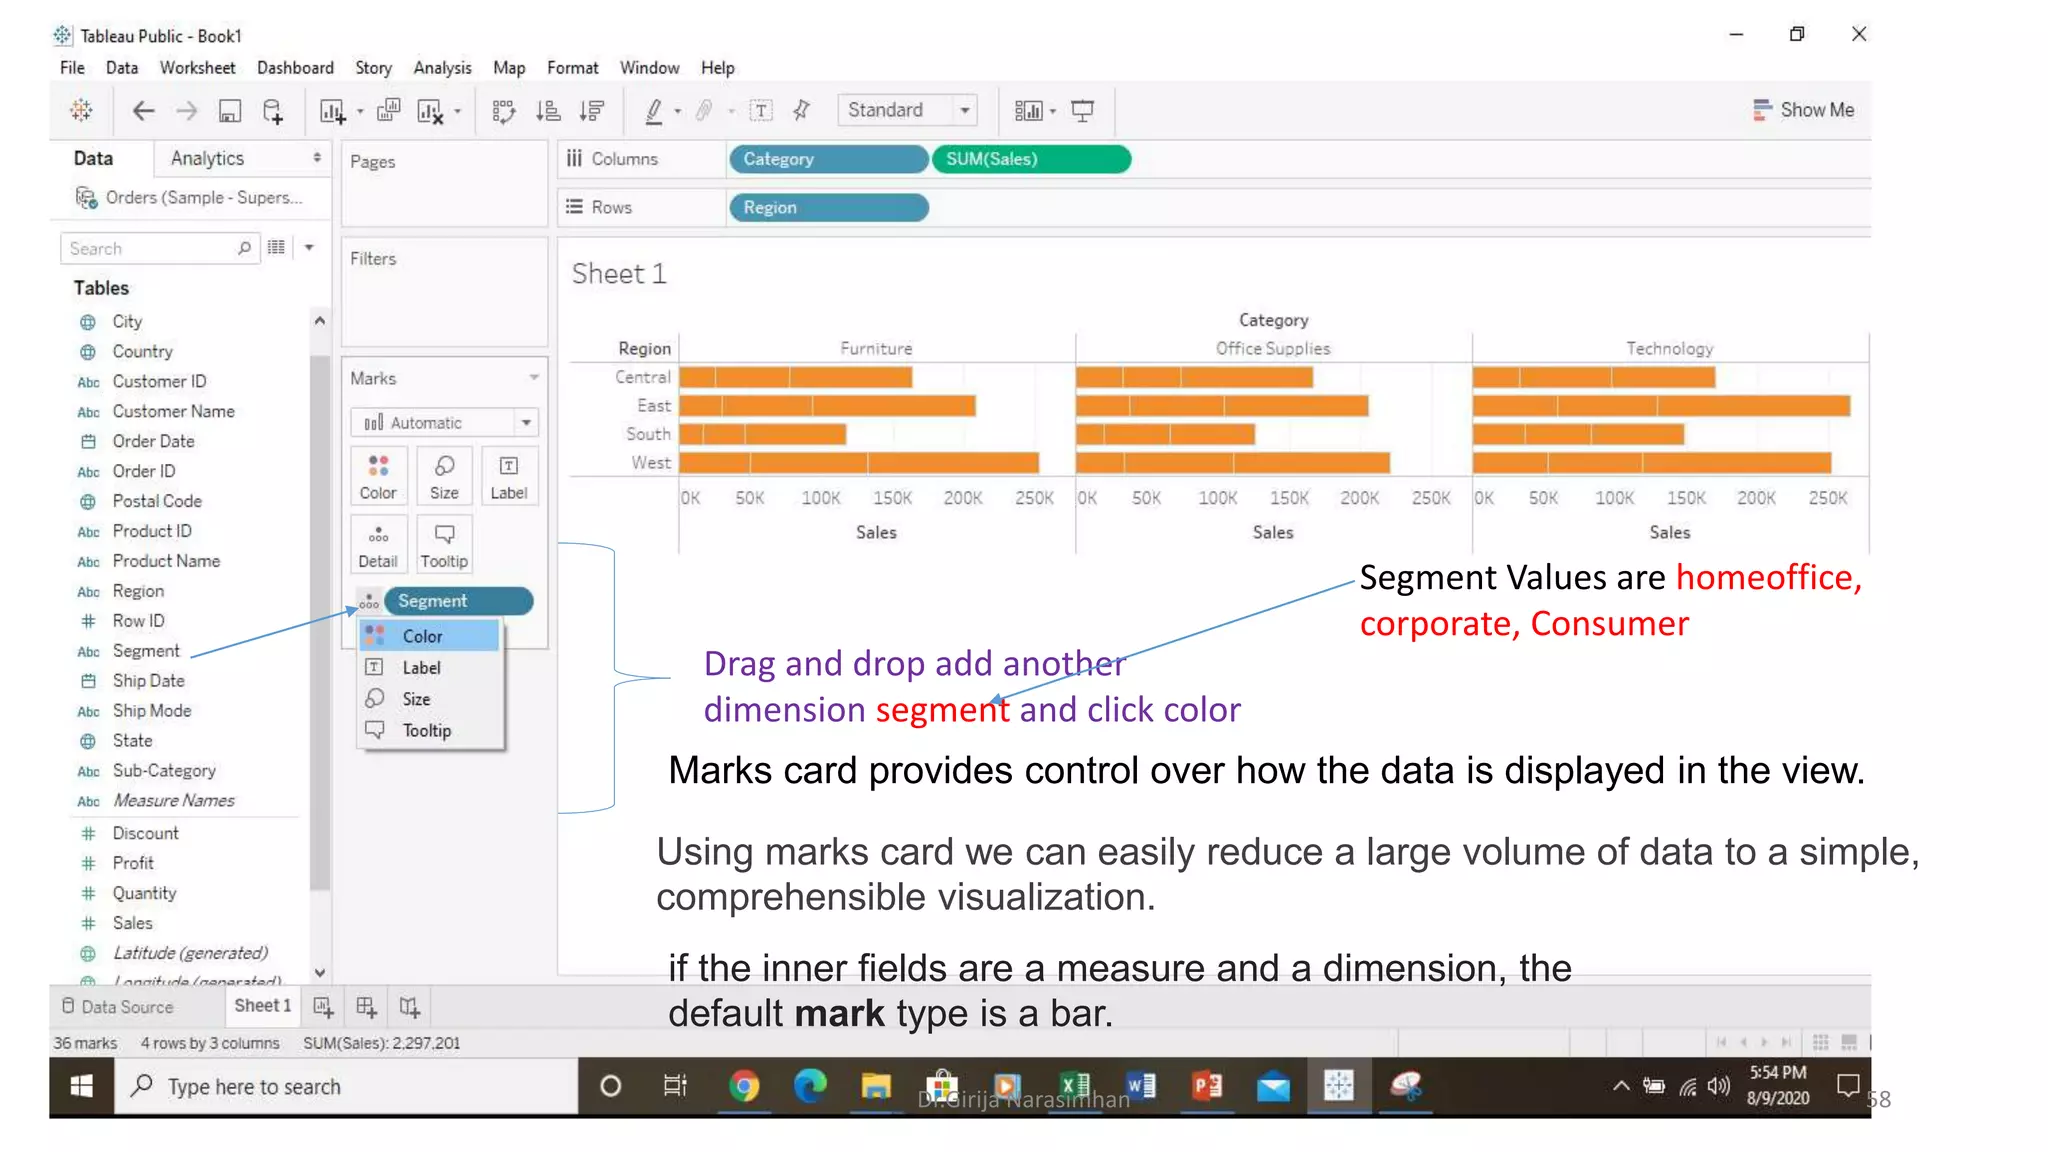Click the Presentation Mode icon

[x=1082, y=111]
